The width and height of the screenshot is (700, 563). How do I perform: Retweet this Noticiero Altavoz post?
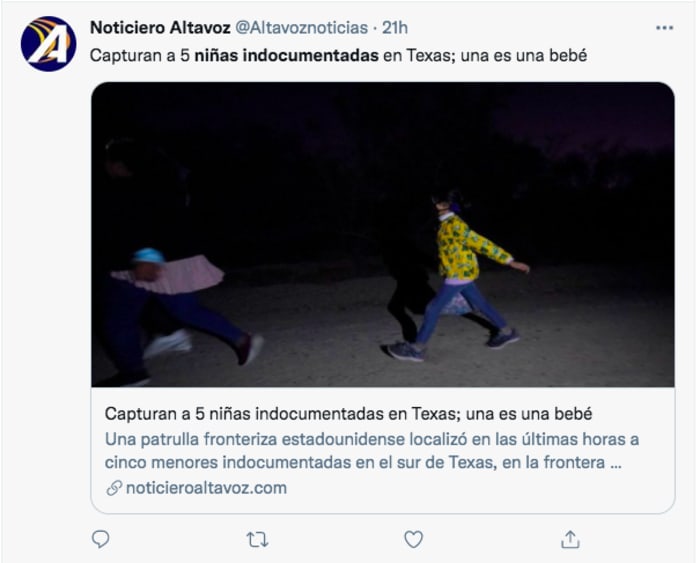(x=257, y=539)
